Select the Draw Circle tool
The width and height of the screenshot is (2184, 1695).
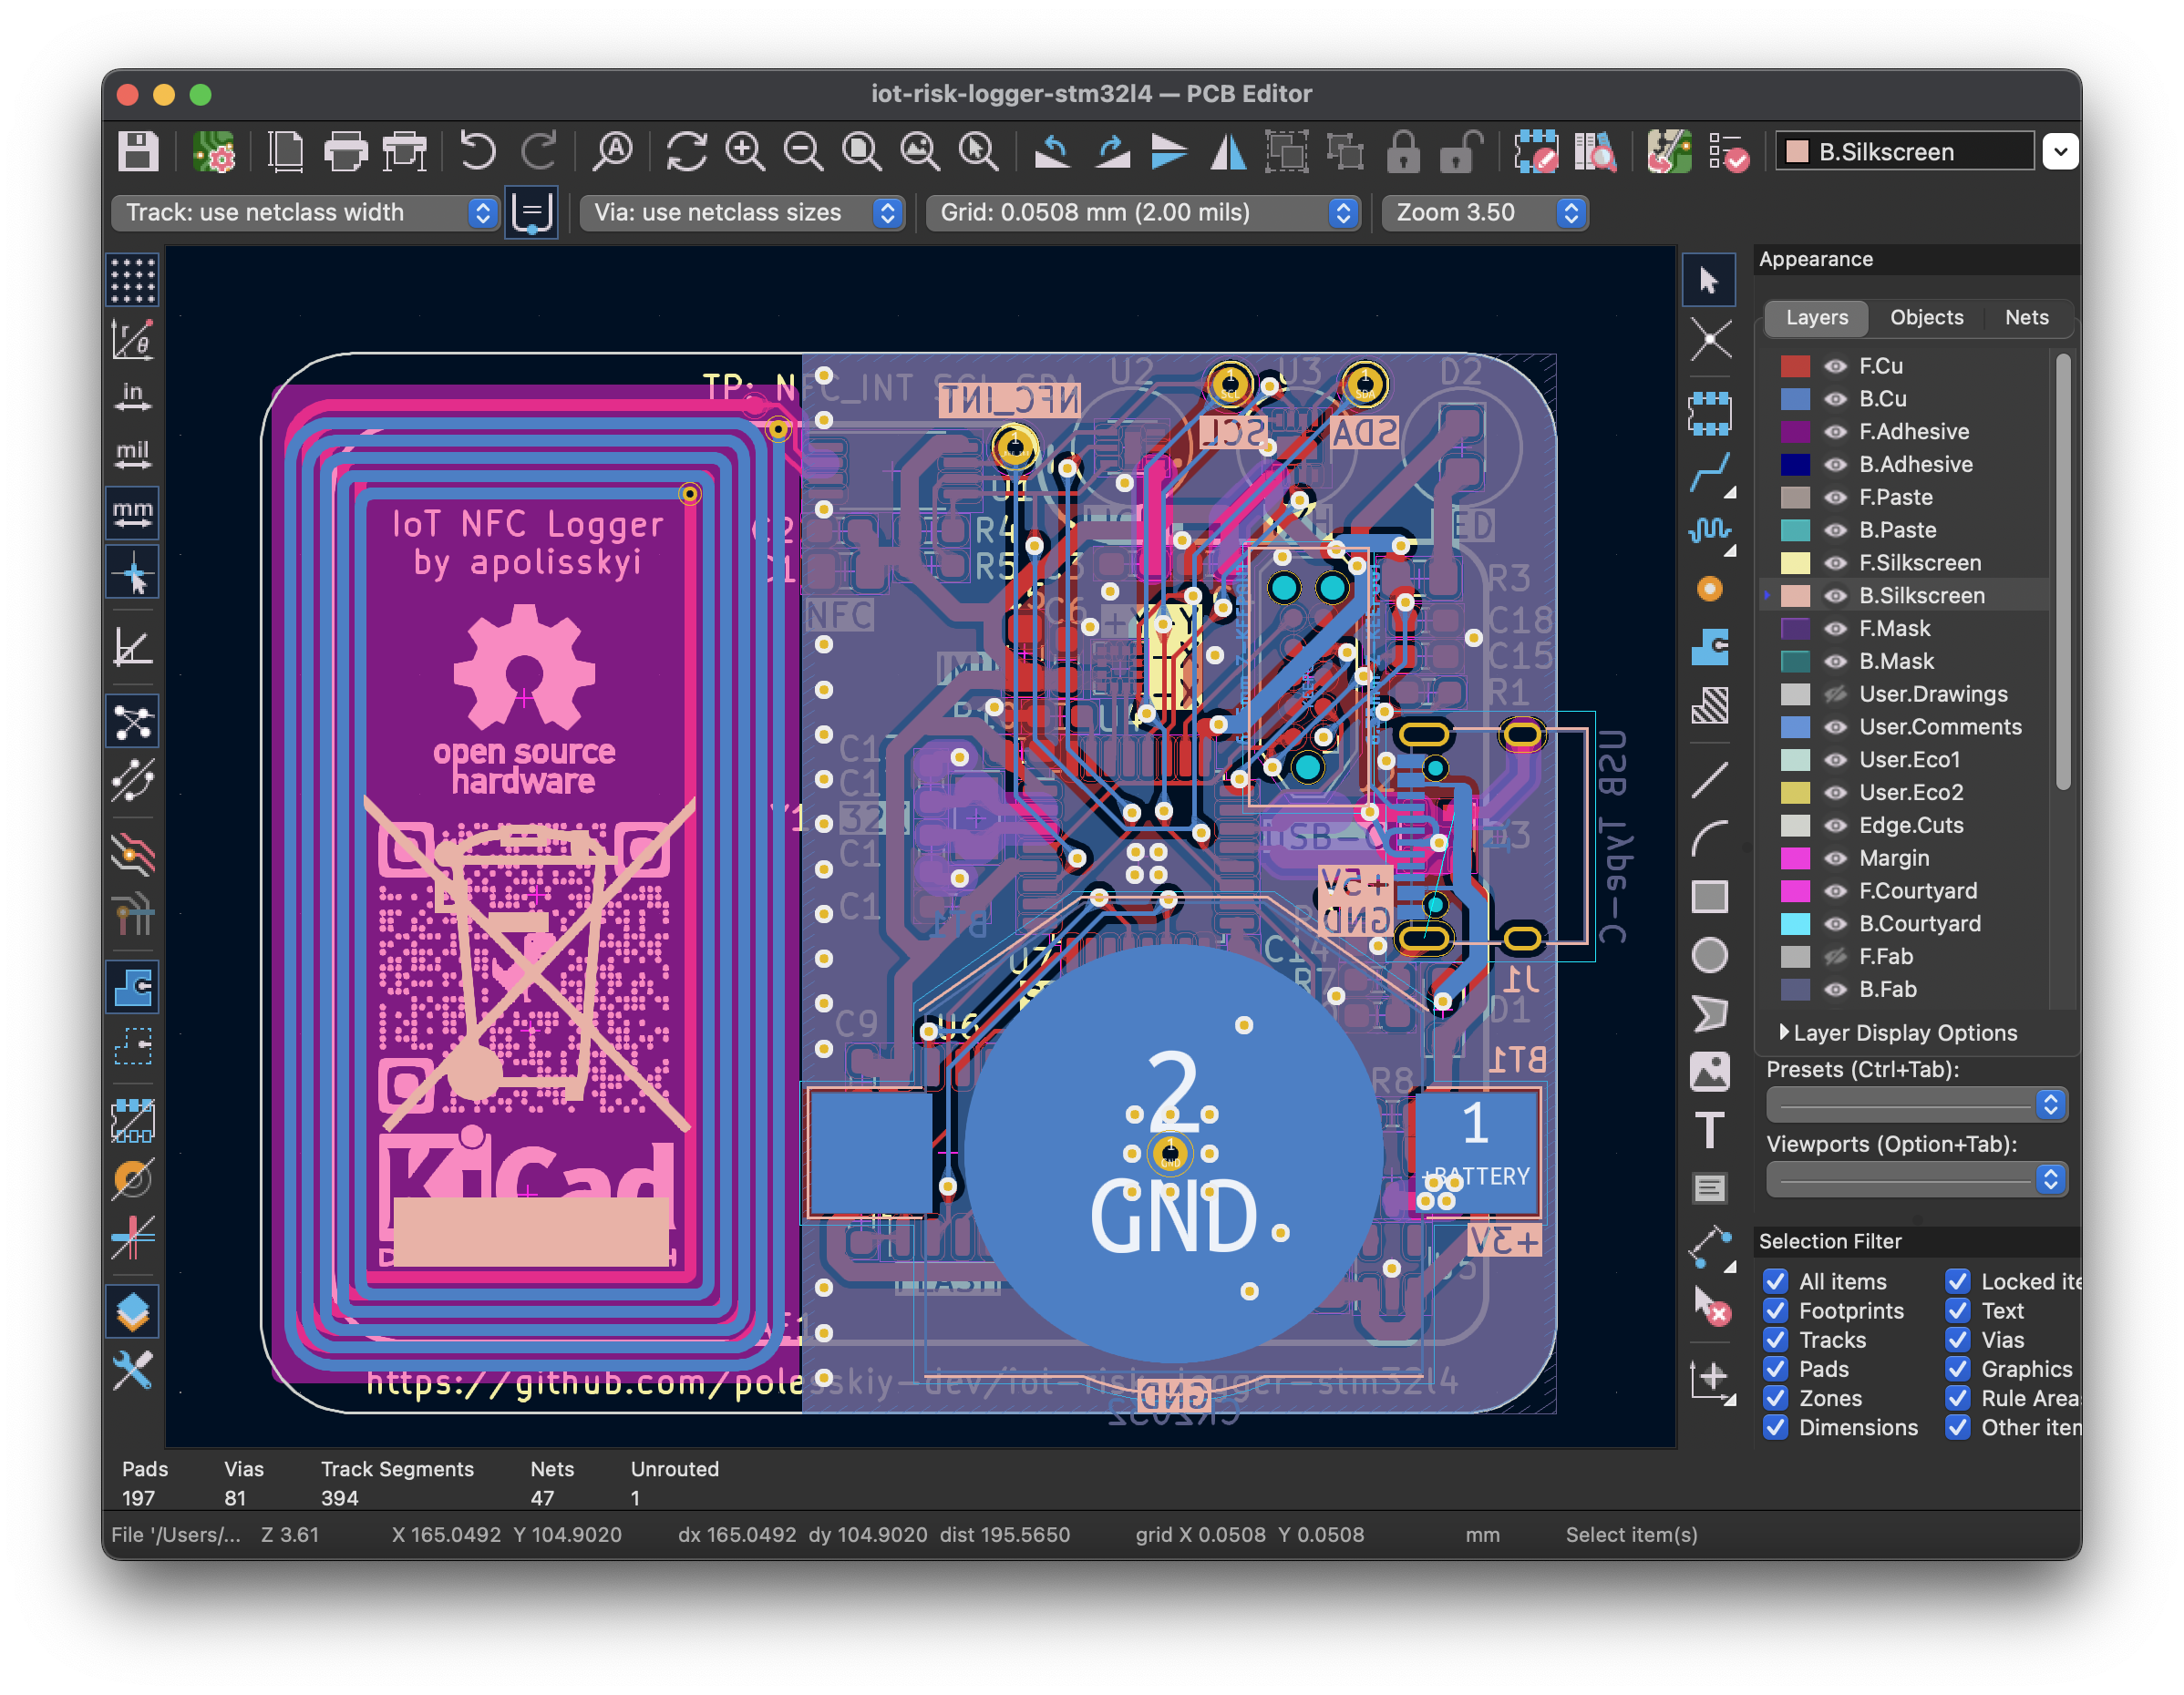[1710, 955]
